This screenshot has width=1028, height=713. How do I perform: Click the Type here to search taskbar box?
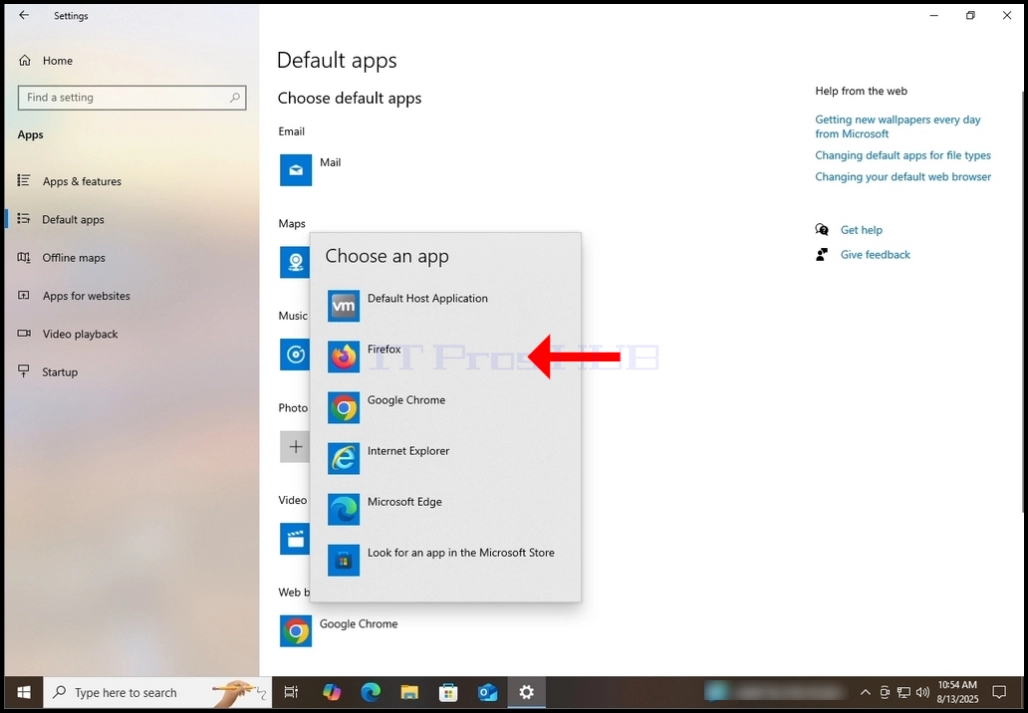pos(157,693)
